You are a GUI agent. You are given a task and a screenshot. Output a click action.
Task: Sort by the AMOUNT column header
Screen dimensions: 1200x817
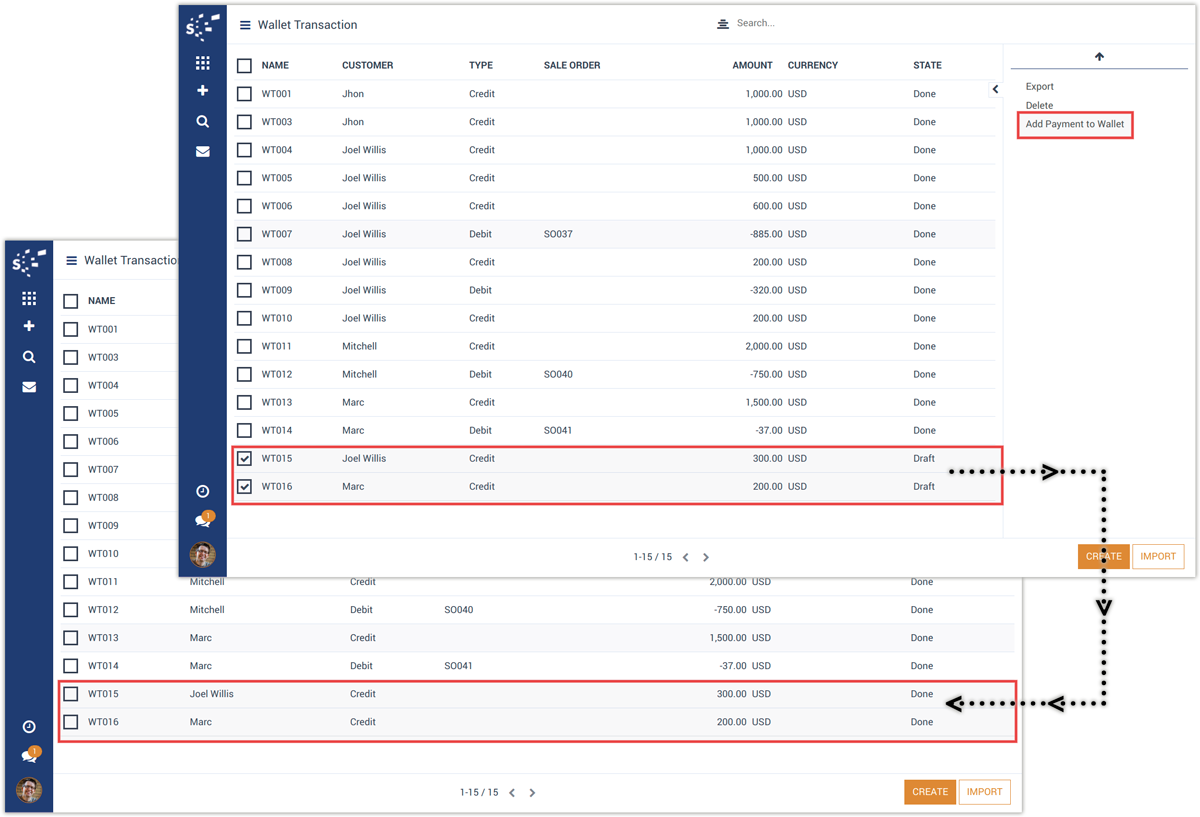tap(751, 66)
